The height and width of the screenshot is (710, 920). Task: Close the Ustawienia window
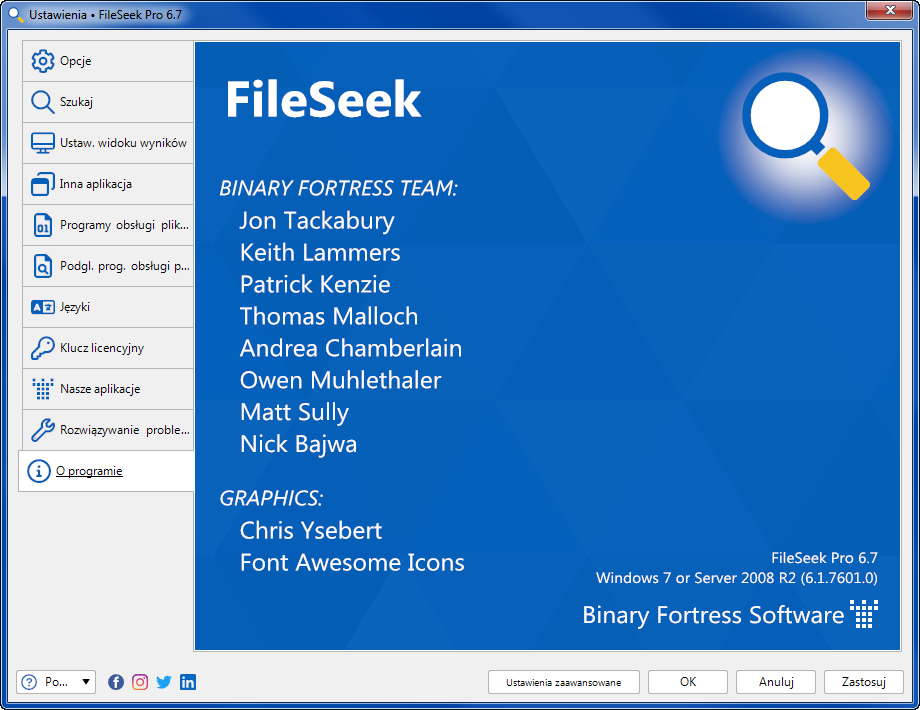[x=889, y=10]
